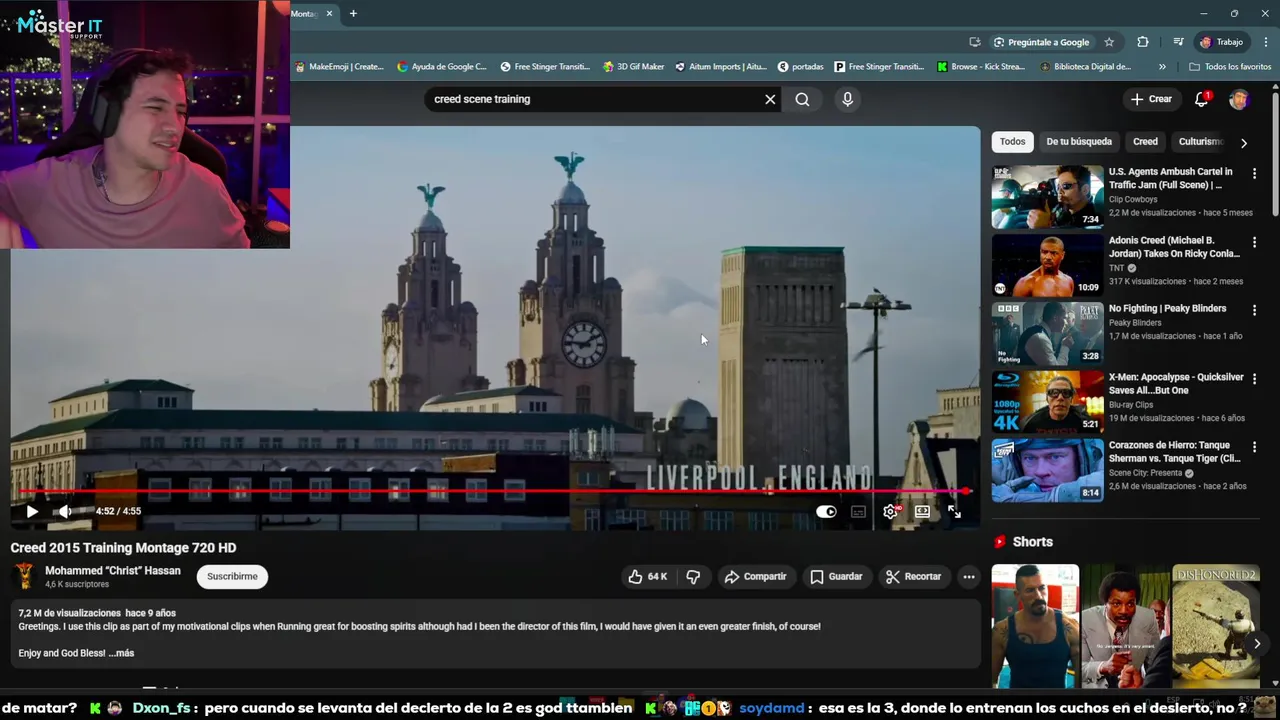Open the Adonis Creed Takes On Ricky Conlan thumbnail
The height and width of the screenshot is (720, 1280).
[1047, 265]
